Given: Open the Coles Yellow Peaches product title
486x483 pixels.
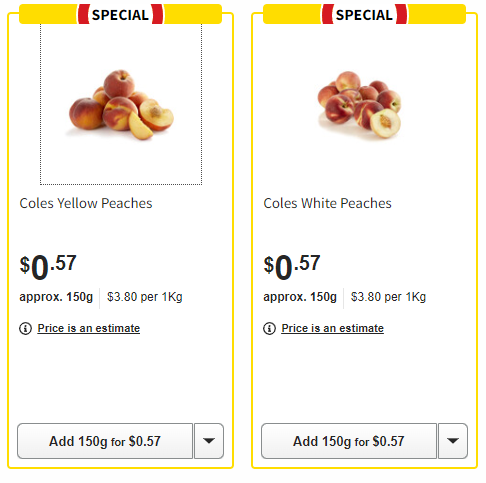Looking at the screenshot, I should click(x=86, y=203).
